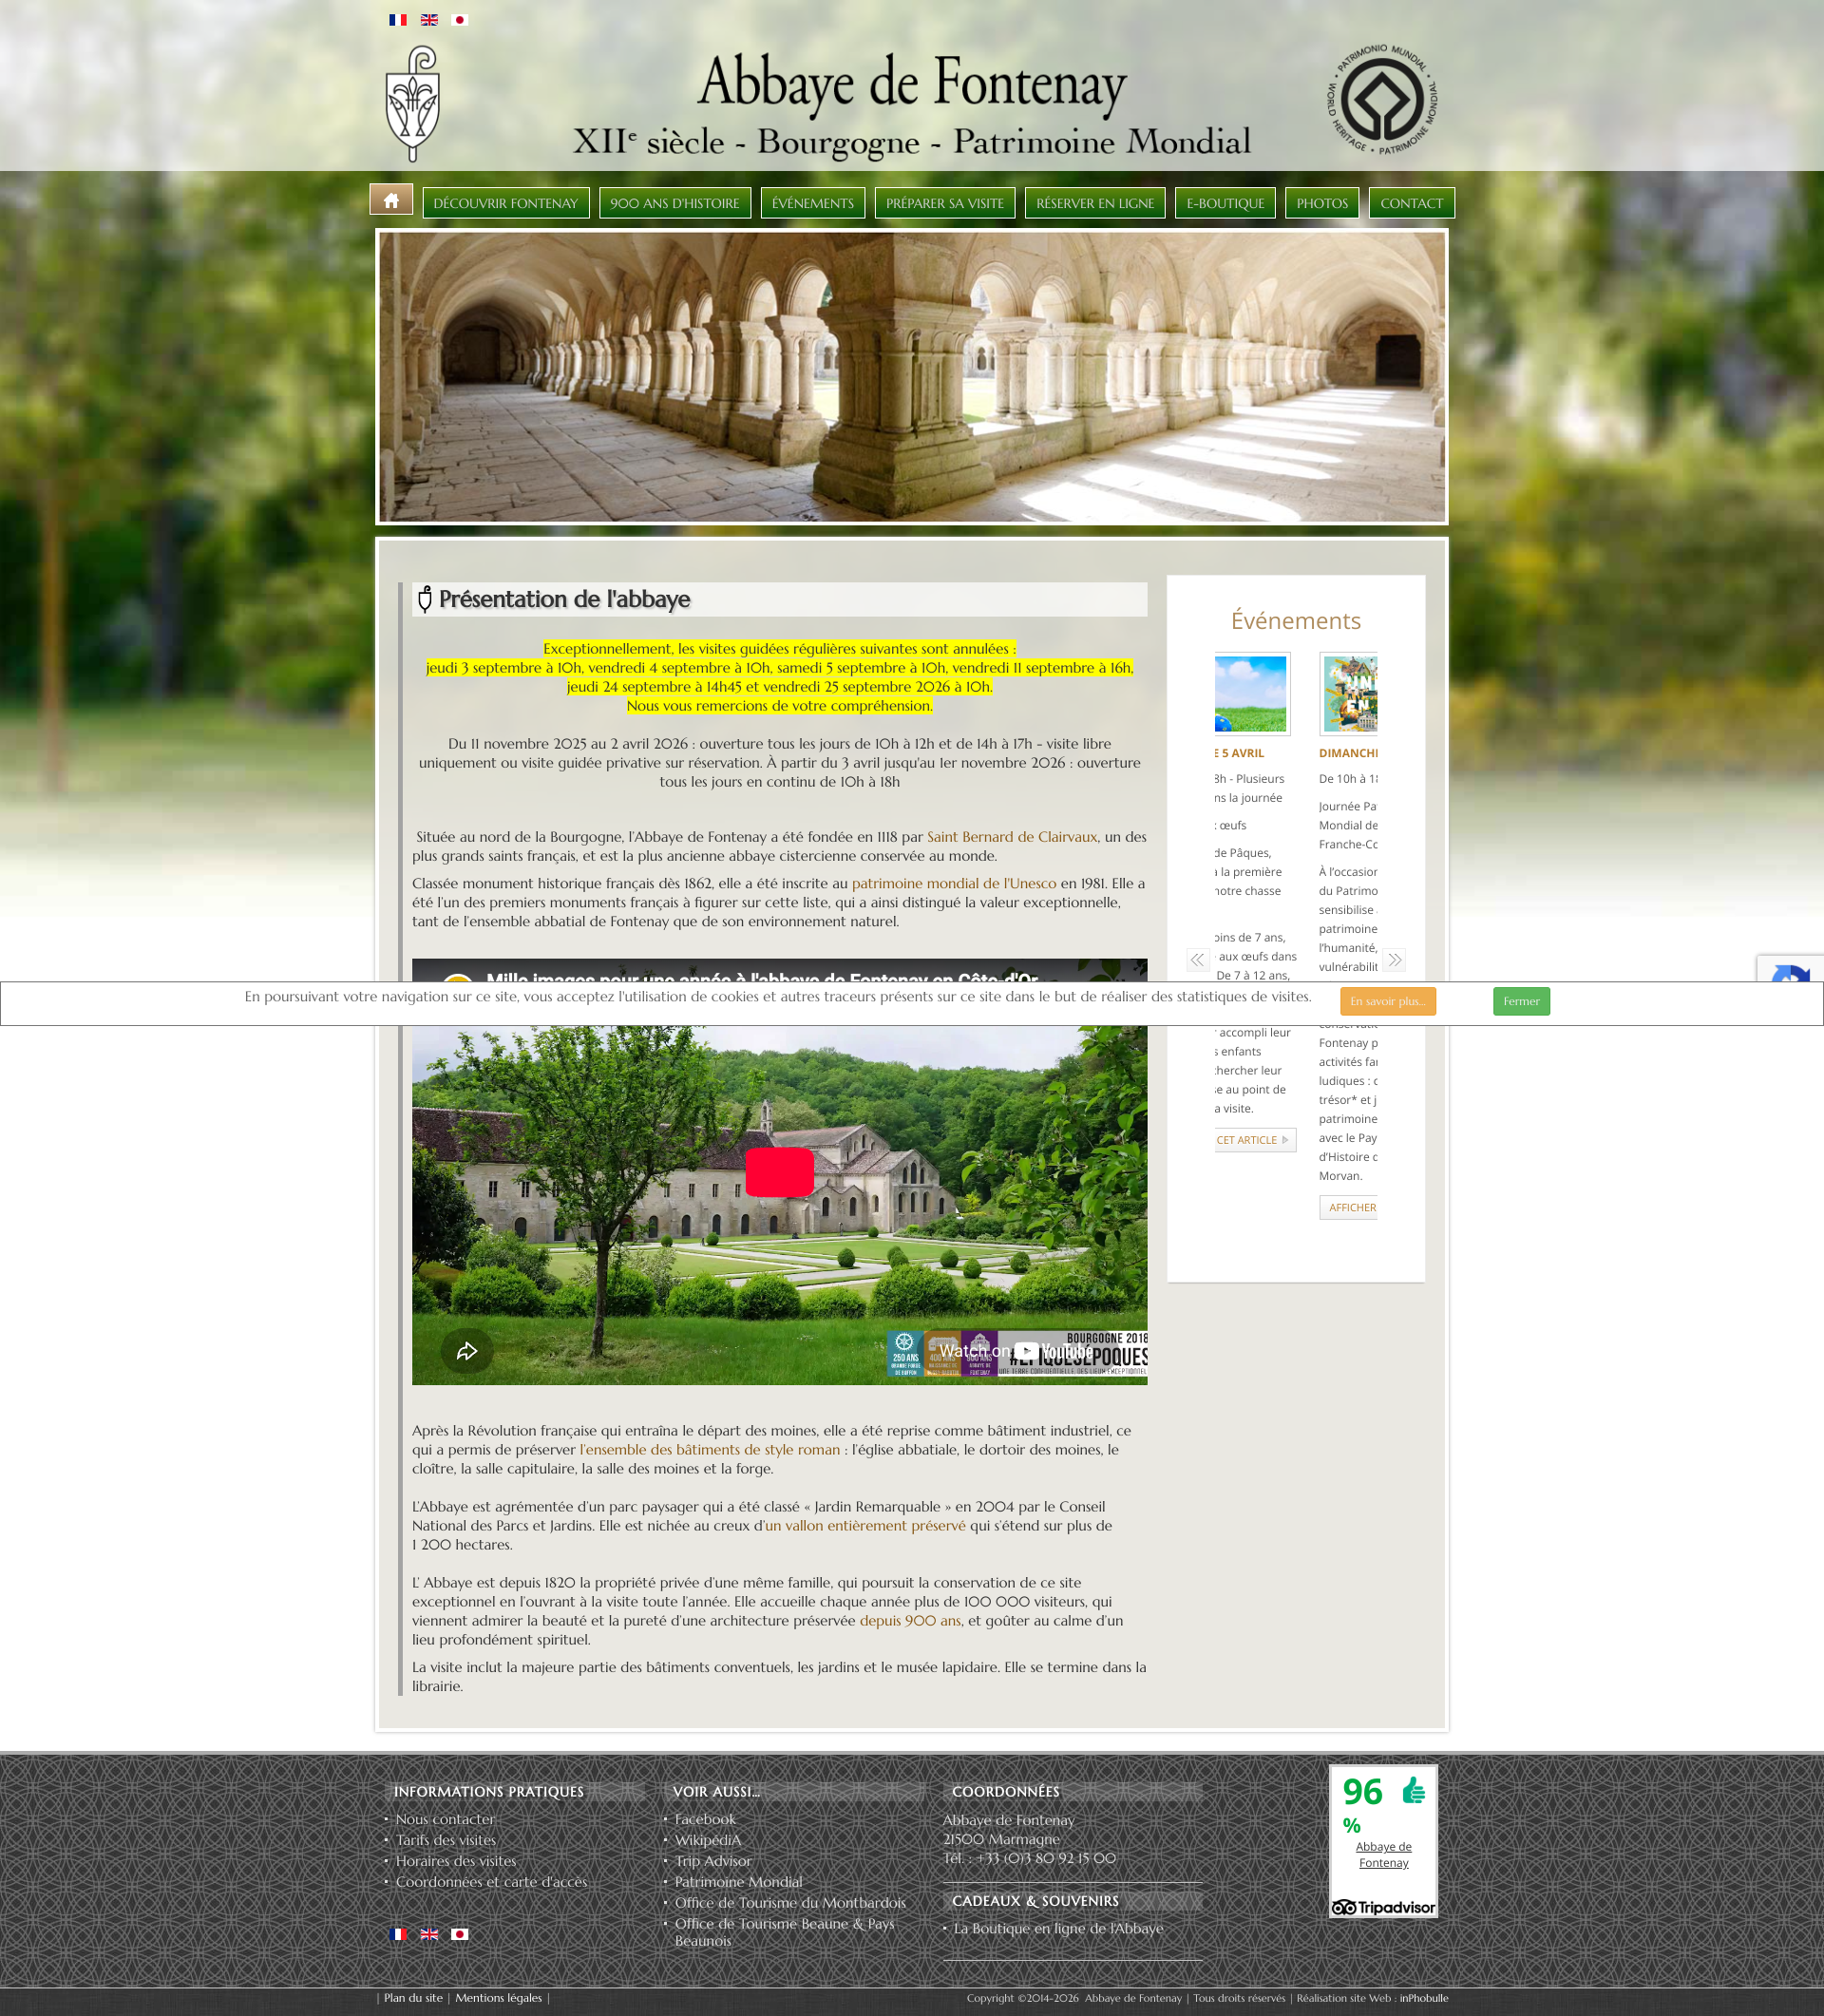Click the Tripadvisor logo in the widget
The image size is (1824, 2016).
1383,1907
